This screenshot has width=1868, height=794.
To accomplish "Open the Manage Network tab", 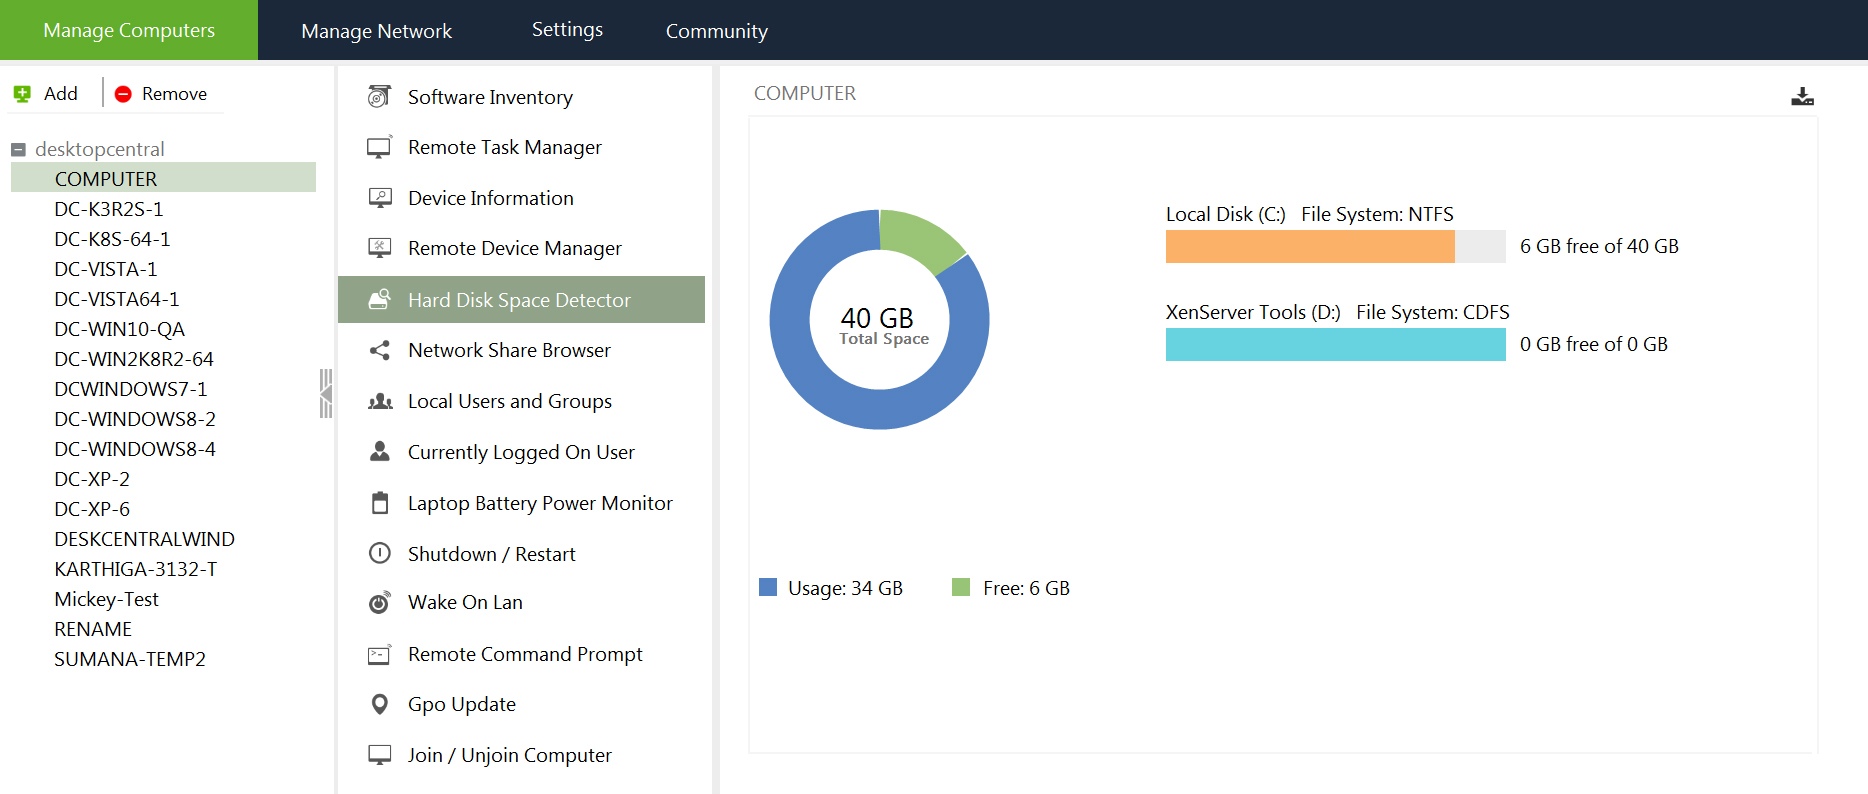I will tap(376, 31).
